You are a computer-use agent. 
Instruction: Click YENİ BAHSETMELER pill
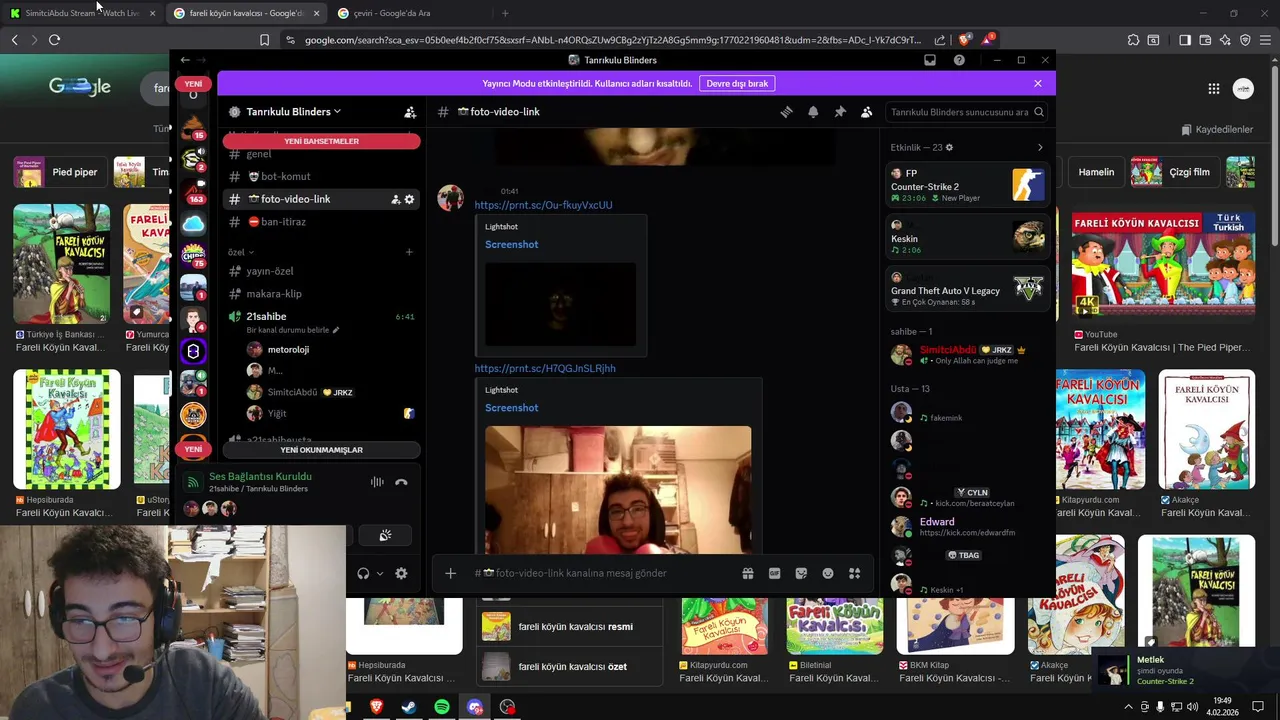[x=321, y=141]
